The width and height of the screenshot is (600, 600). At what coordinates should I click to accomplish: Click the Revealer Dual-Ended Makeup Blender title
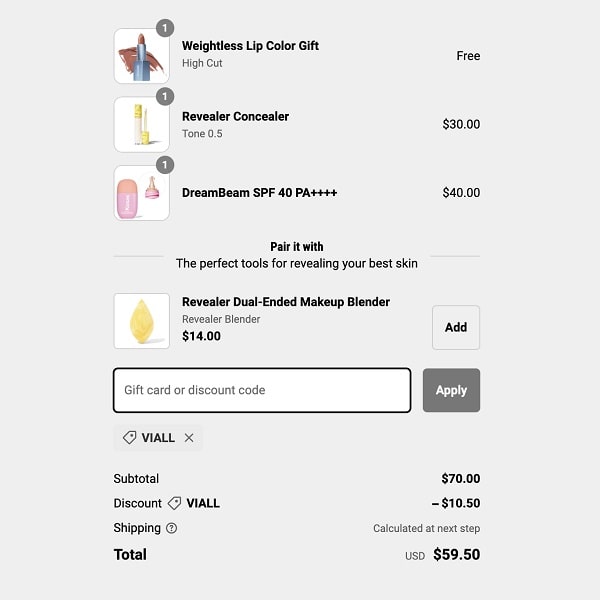[x=286, y=302]
